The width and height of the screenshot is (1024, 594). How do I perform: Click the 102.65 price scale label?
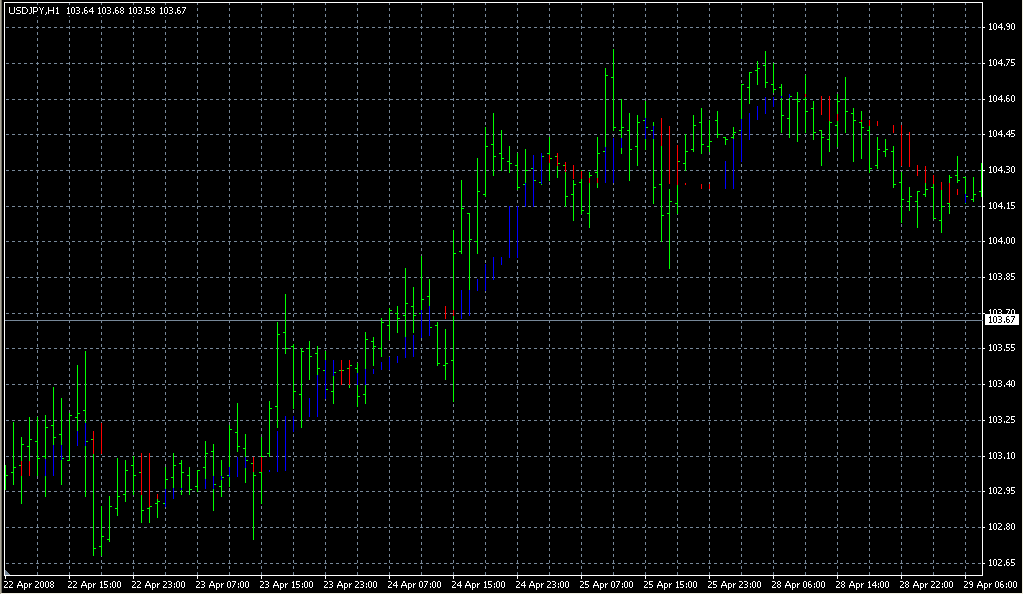[1001, 562]
